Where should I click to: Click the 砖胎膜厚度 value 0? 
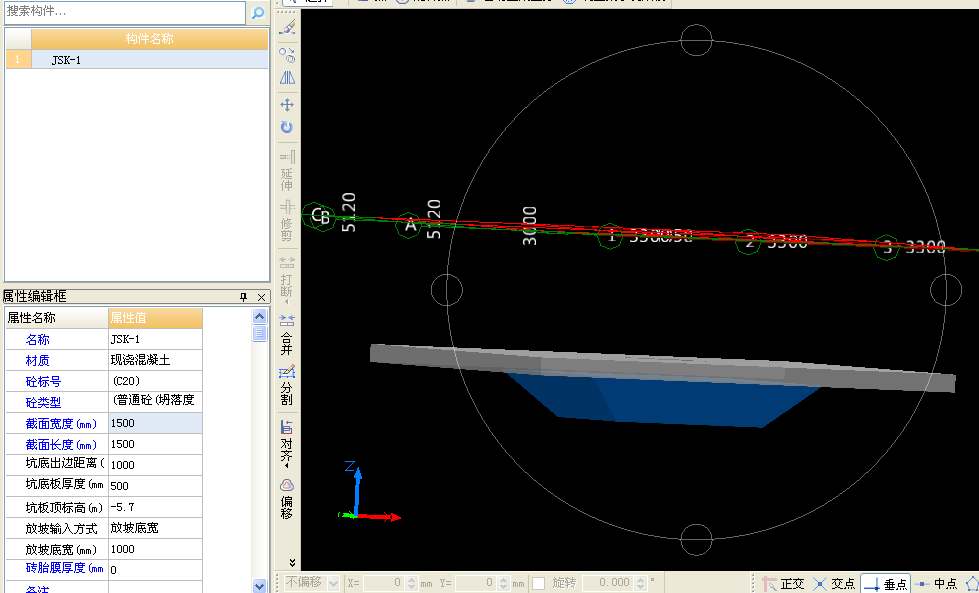click(155, 569)
